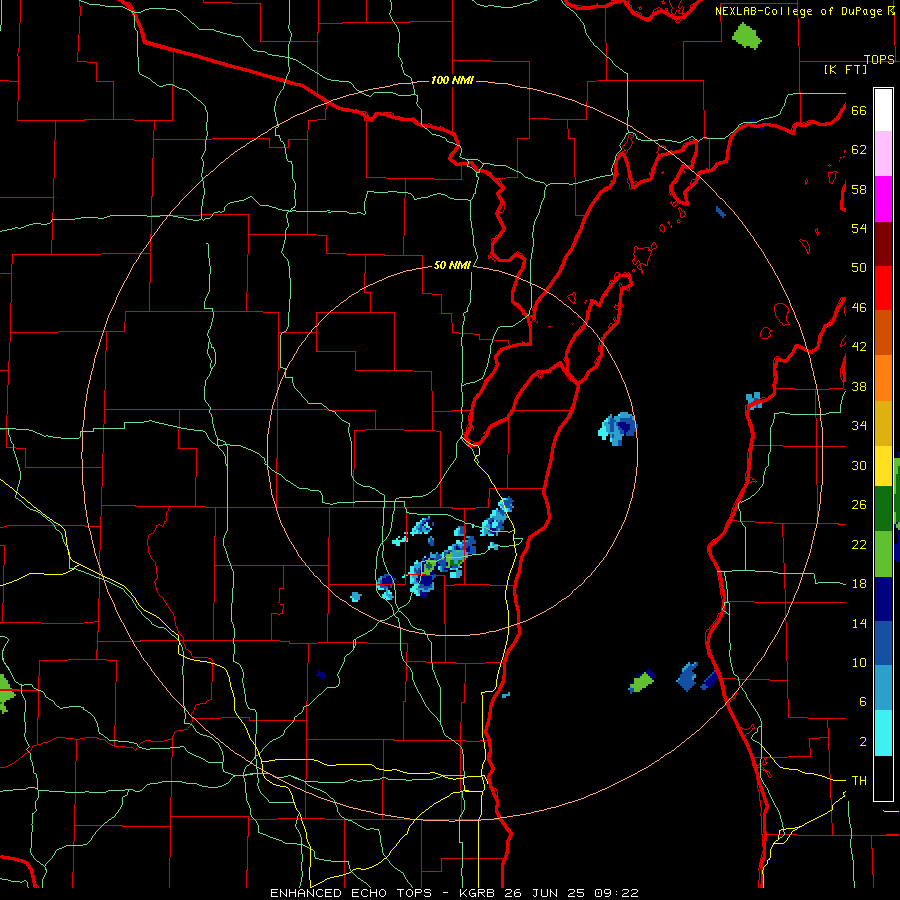The width and height of the screenshot is (900, 900).
Task: Click the yellow legend swatch near 30
Action: tap(883, 466)
